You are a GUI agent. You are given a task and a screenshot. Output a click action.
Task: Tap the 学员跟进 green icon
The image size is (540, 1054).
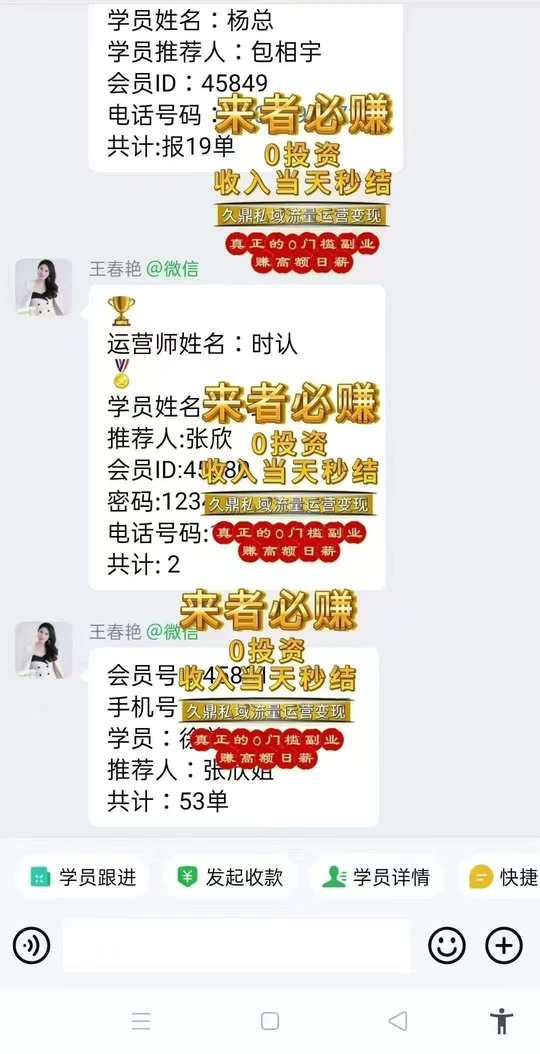40,877
